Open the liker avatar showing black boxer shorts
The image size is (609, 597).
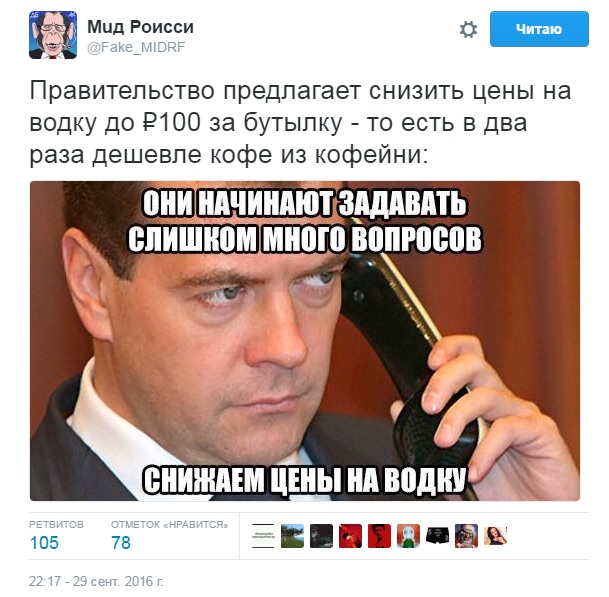click(437, 536)
